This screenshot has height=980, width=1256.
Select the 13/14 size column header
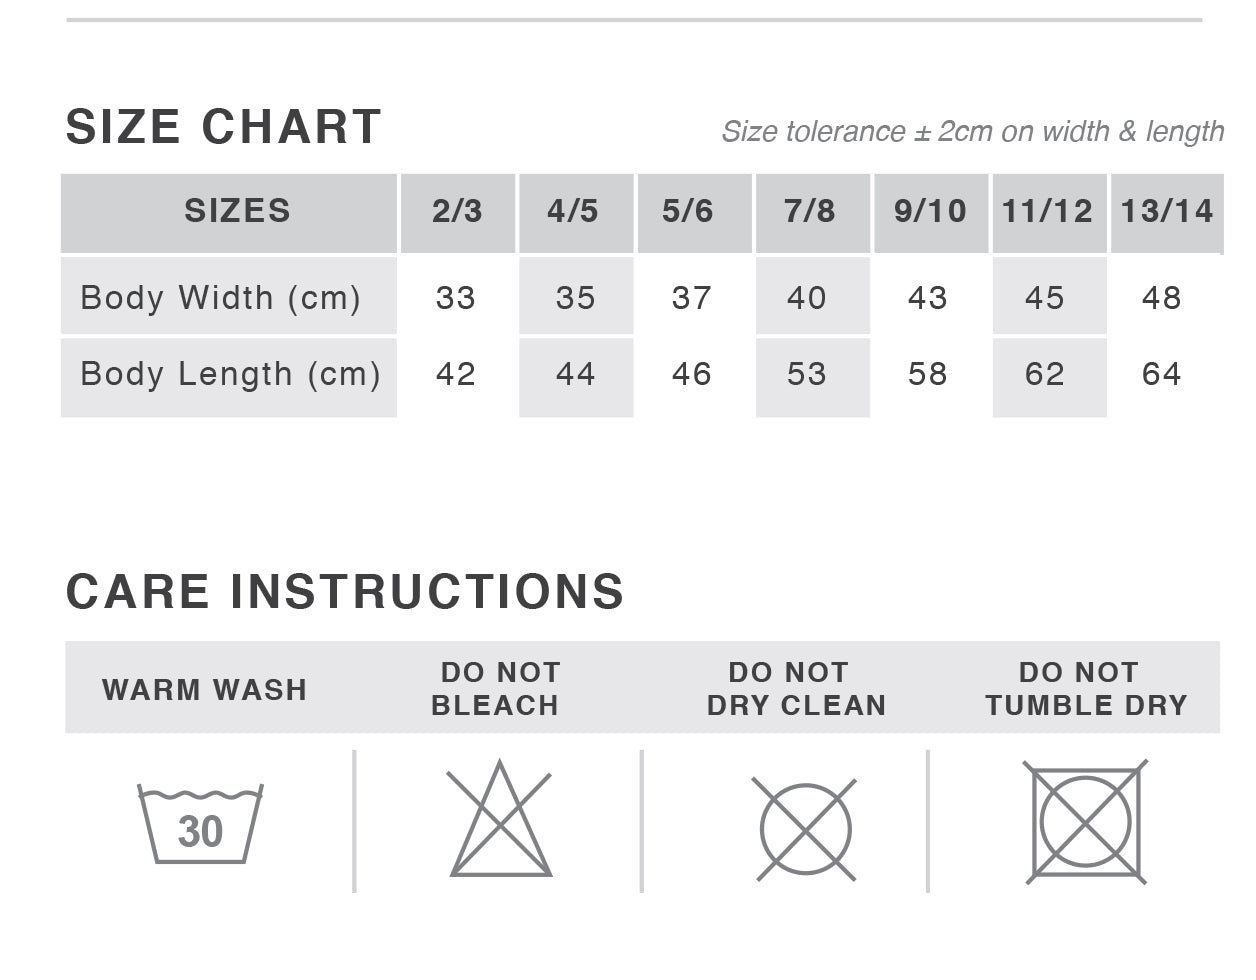pos(1166,211)
